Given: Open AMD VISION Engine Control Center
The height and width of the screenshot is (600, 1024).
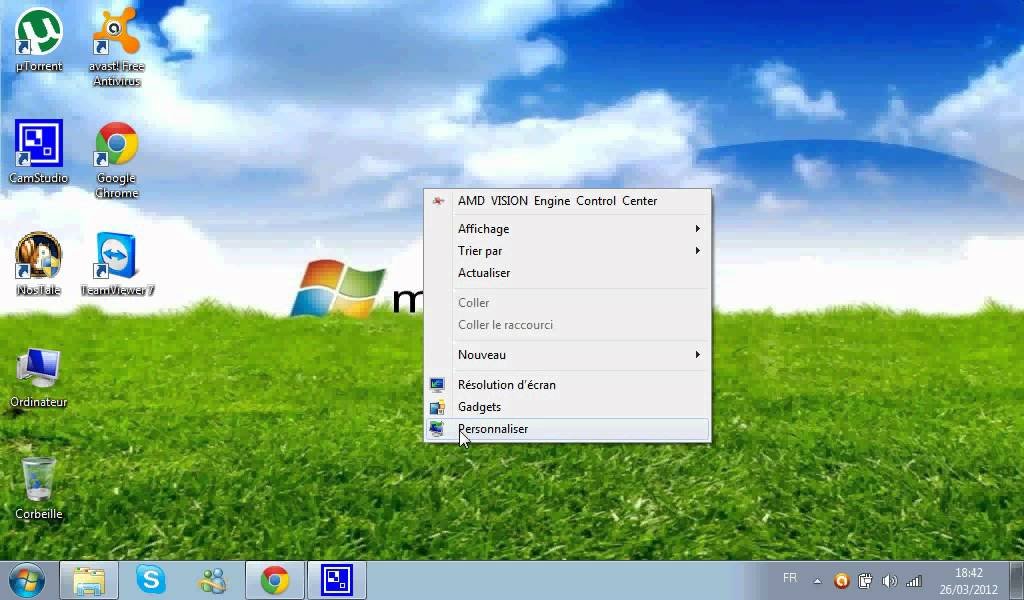Looking at the screenshot, I should [556, 200].
